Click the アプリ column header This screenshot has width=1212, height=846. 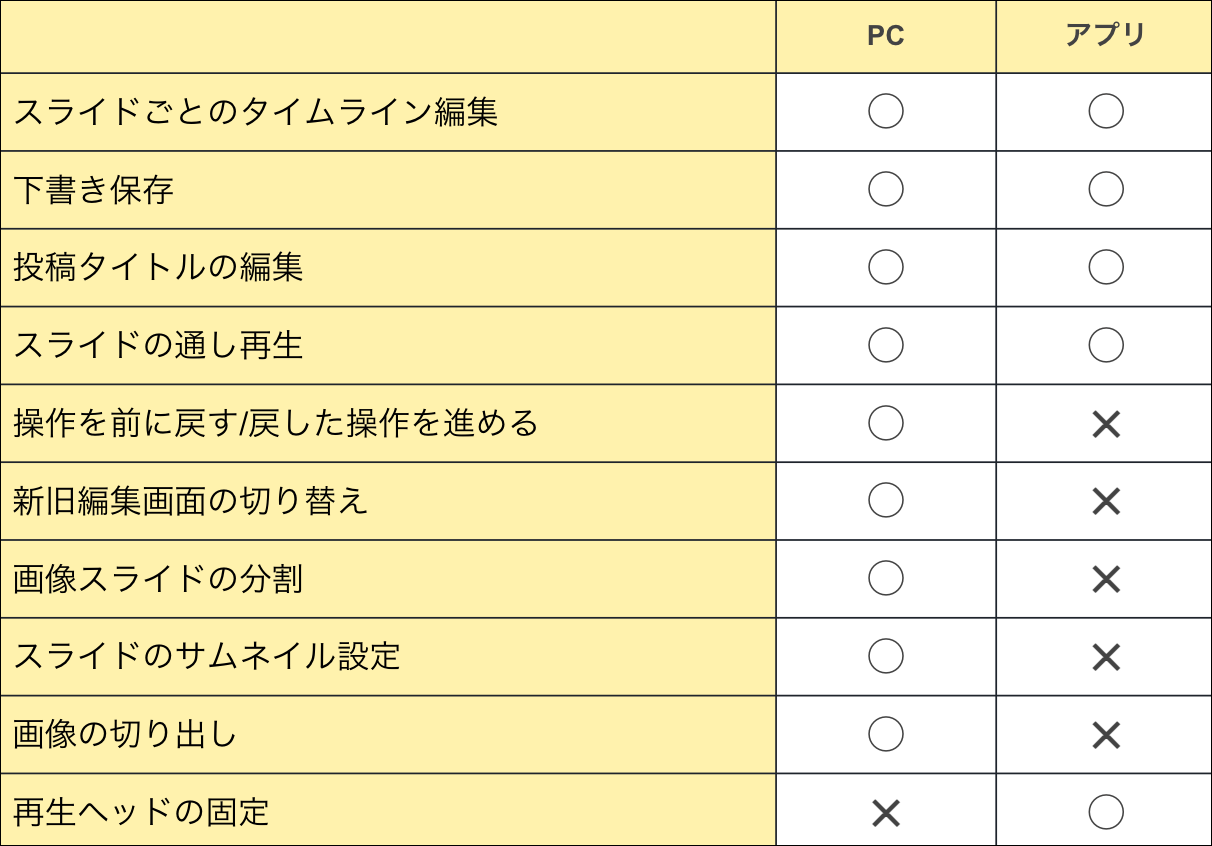[1105, 36]
